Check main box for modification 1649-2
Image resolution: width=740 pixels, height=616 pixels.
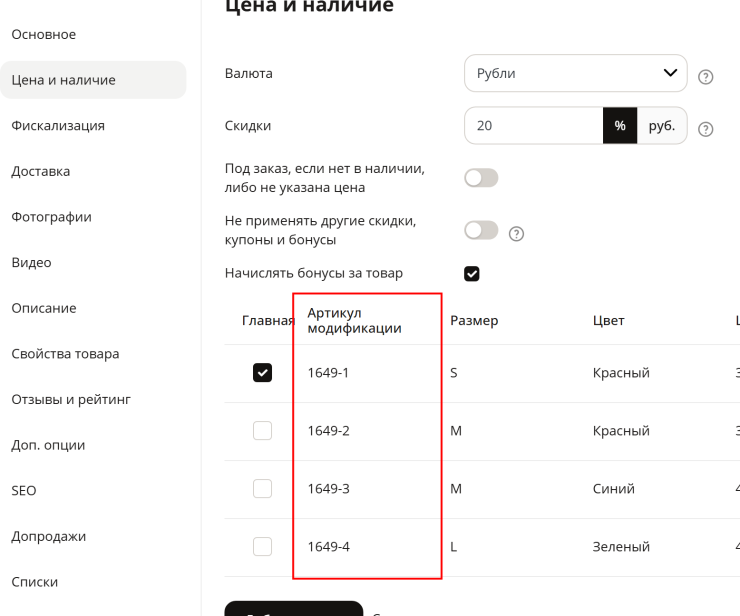[x=262, y=430]
